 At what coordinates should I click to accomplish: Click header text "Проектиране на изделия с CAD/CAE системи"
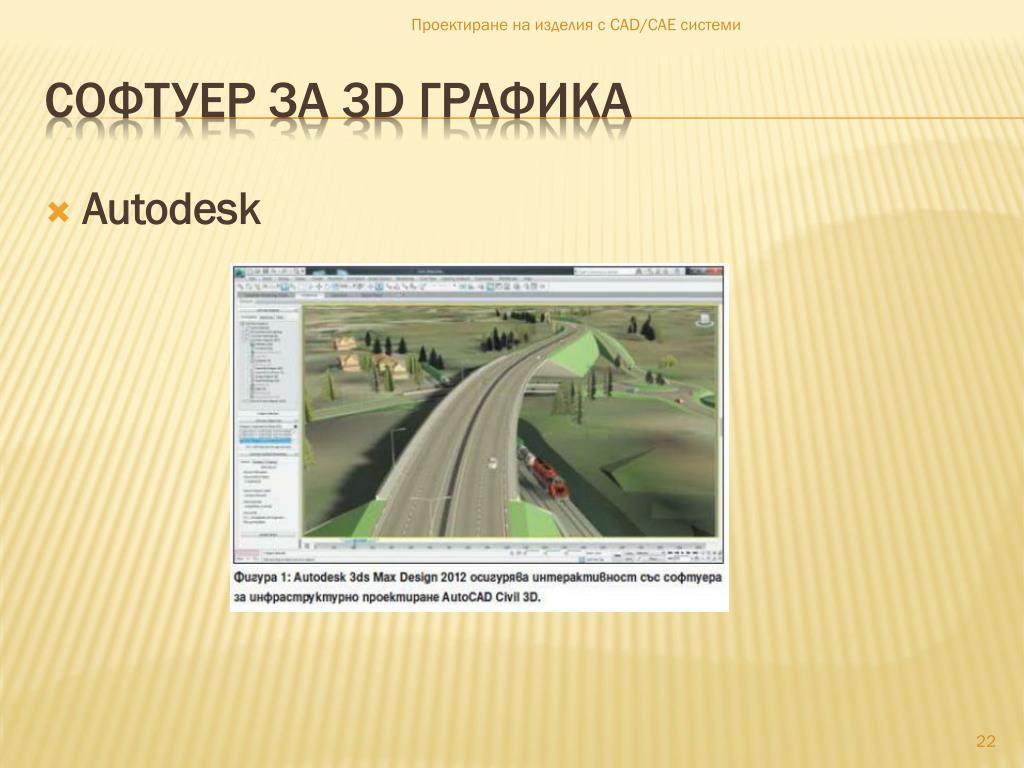575,25
